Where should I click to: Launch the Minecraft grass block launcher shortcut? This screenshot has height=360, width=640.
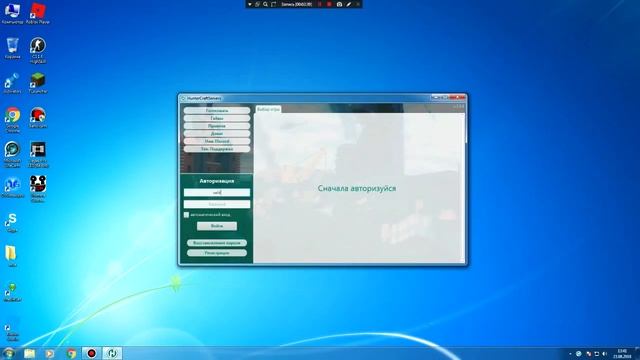pyautogui.click(x=38, y=83)
